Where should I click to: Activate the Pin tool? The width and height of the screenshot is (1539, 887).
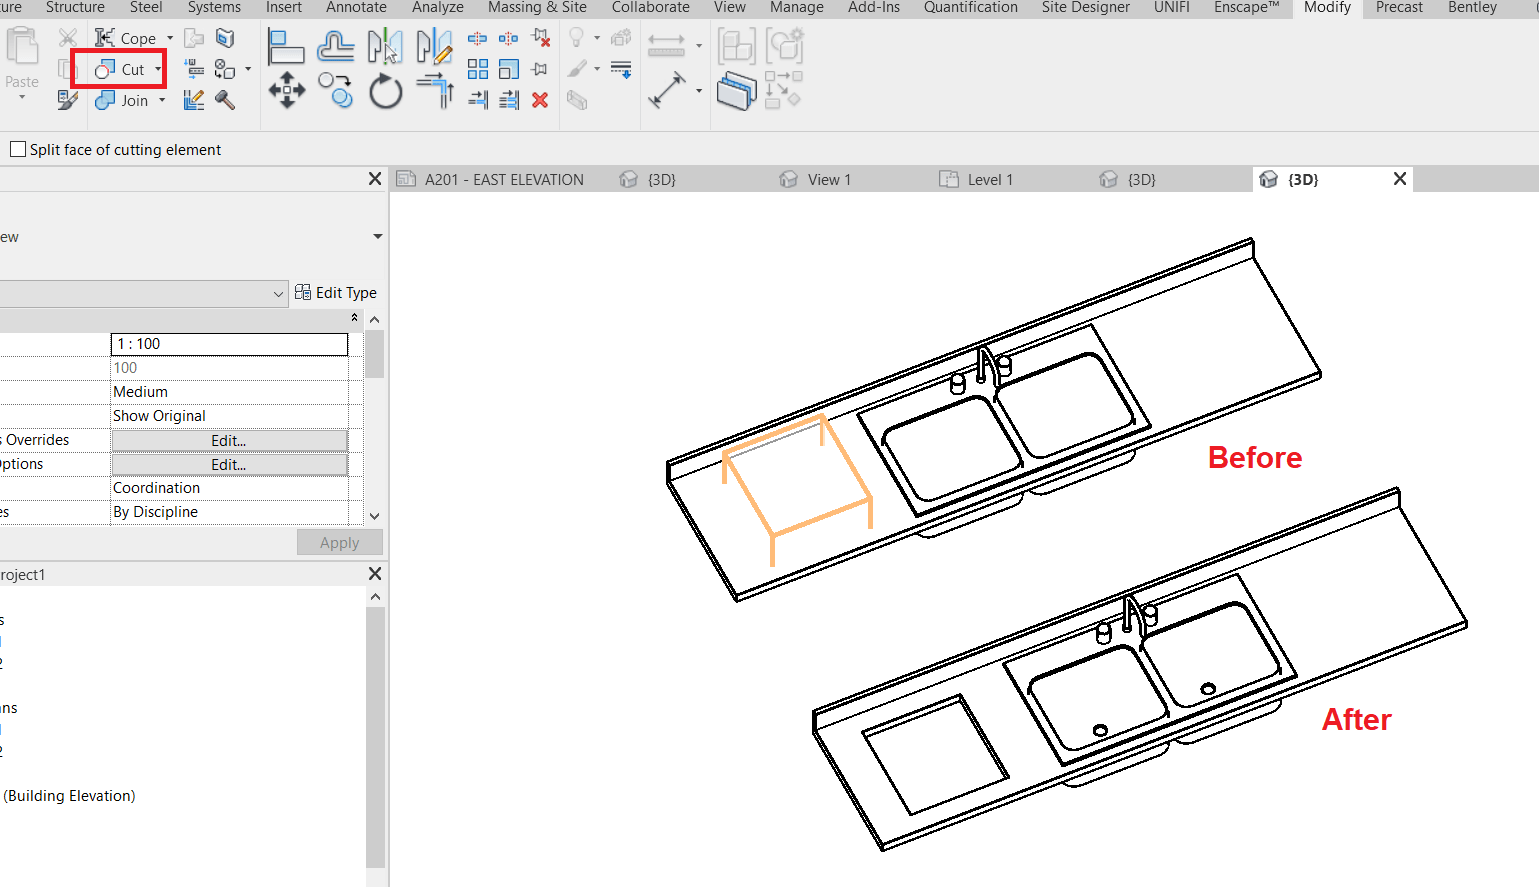click(540, 69)
